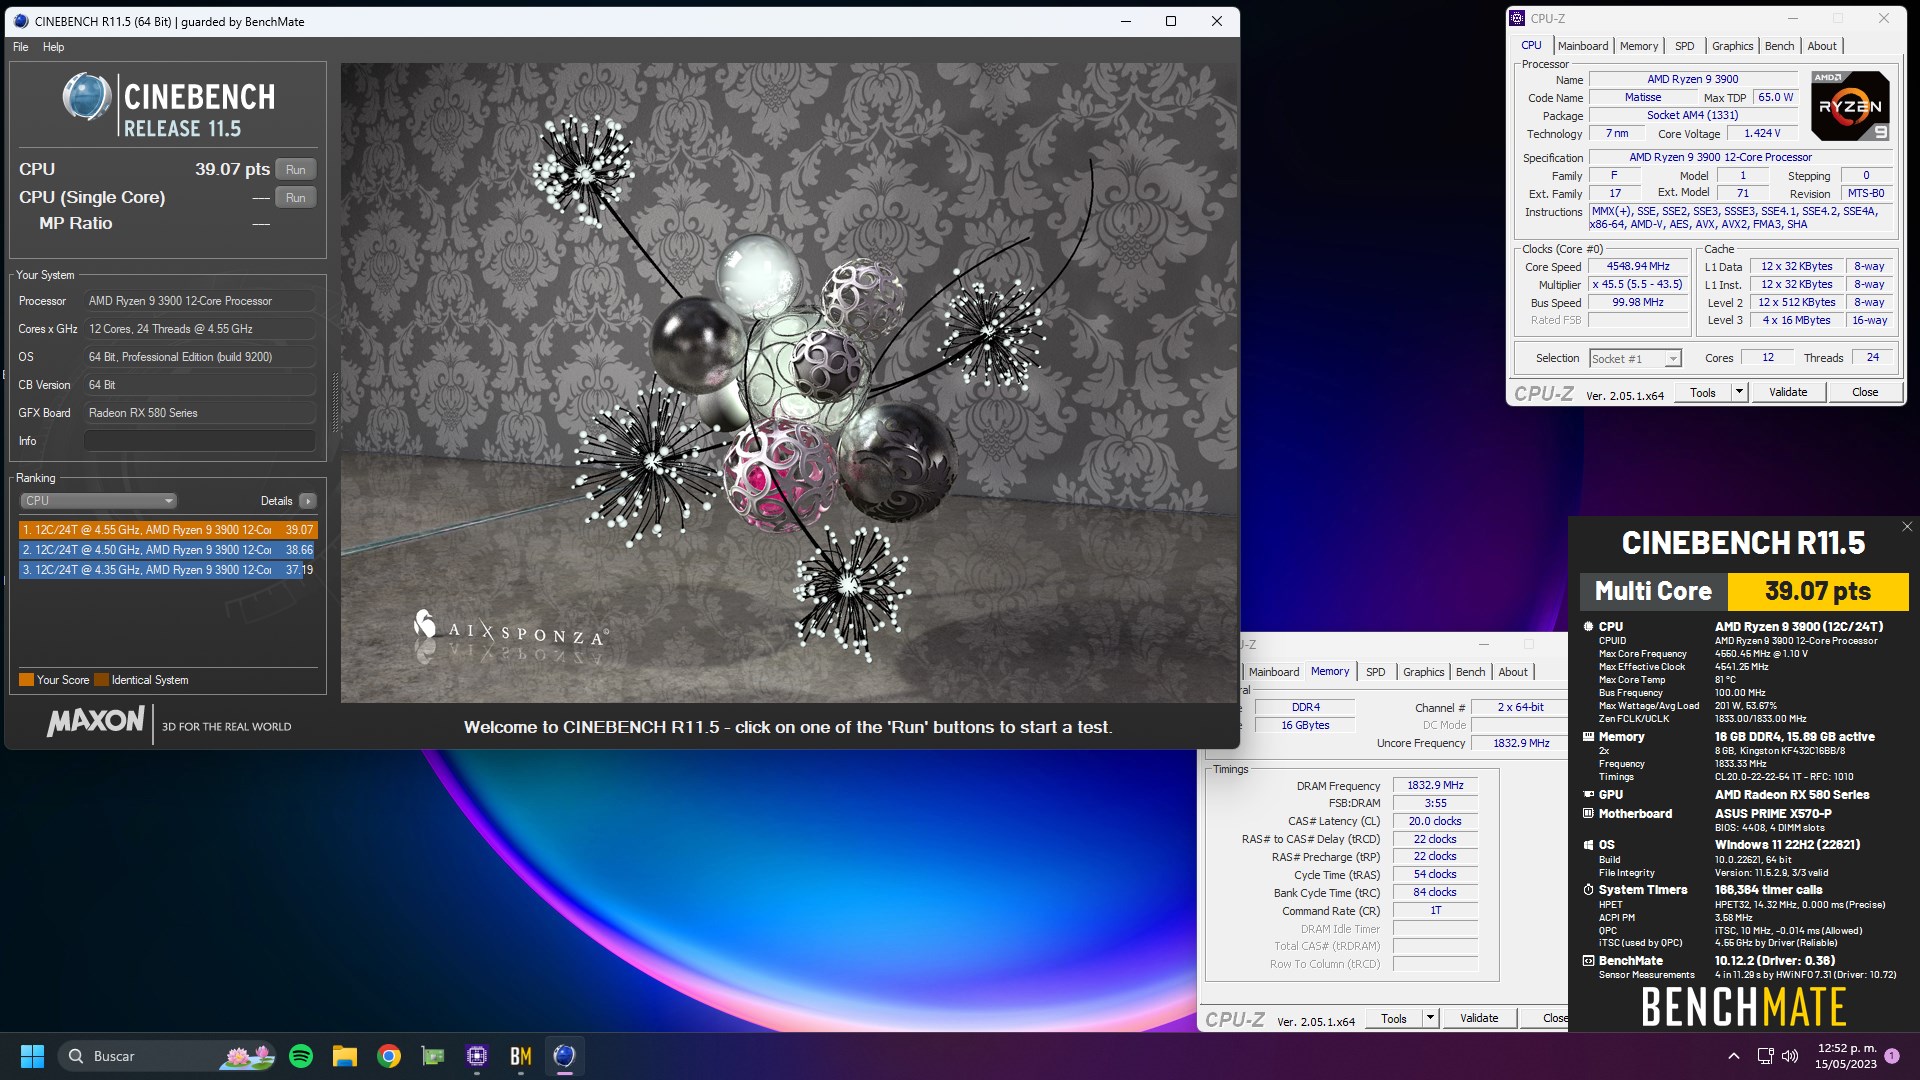The width and height of the screenshot is (1920, 1080).
Task: Open File Explorer from the taskbar
Action: click(x=345, y=1056)
